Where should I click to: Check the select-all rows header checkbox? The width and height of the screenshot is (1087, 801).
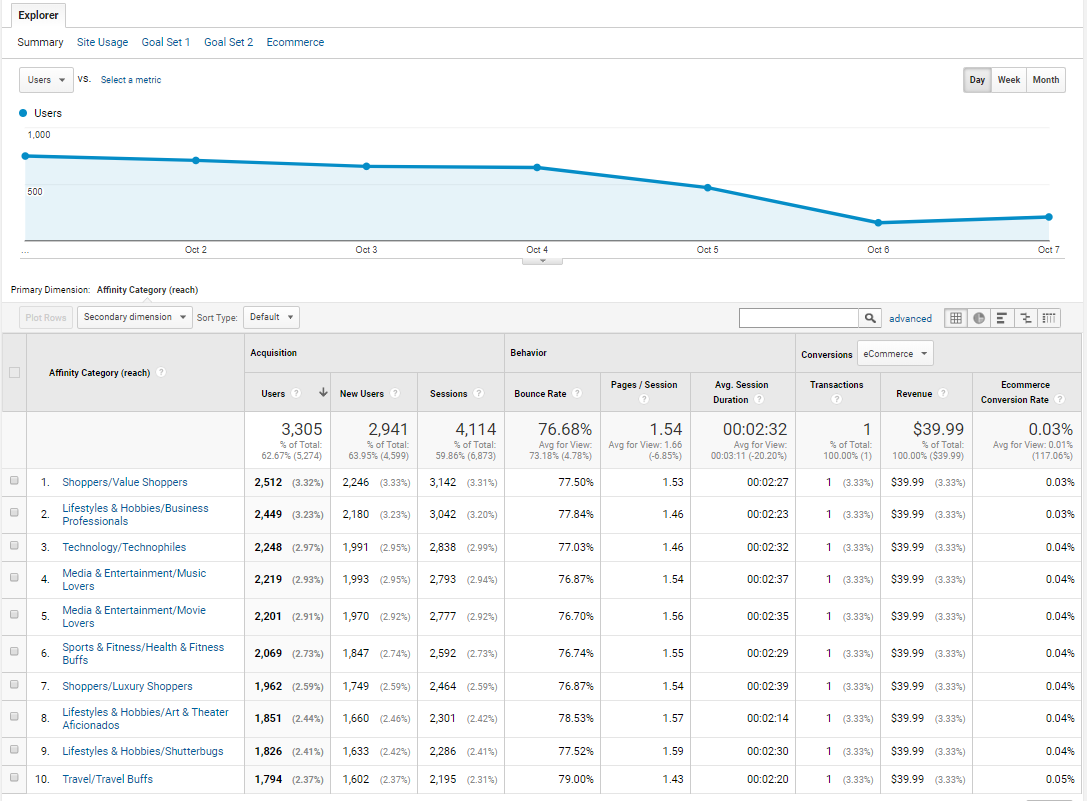tap(14, 373)
